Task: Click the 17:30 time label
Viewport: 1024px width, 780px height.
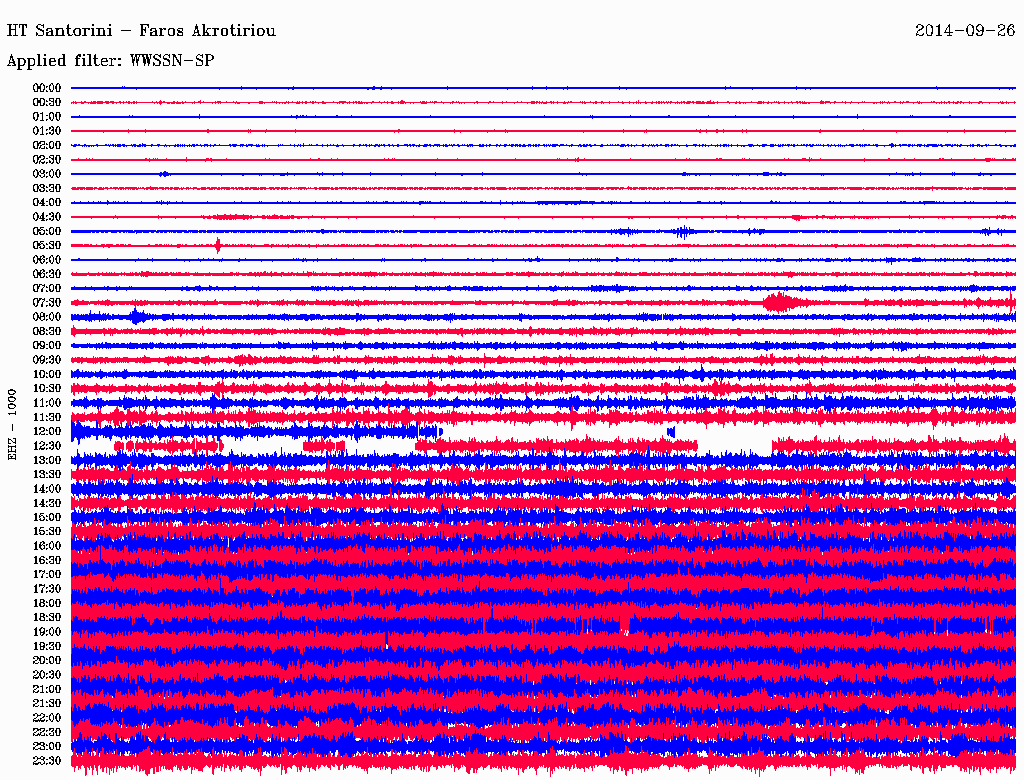Action: coord(46,589)
